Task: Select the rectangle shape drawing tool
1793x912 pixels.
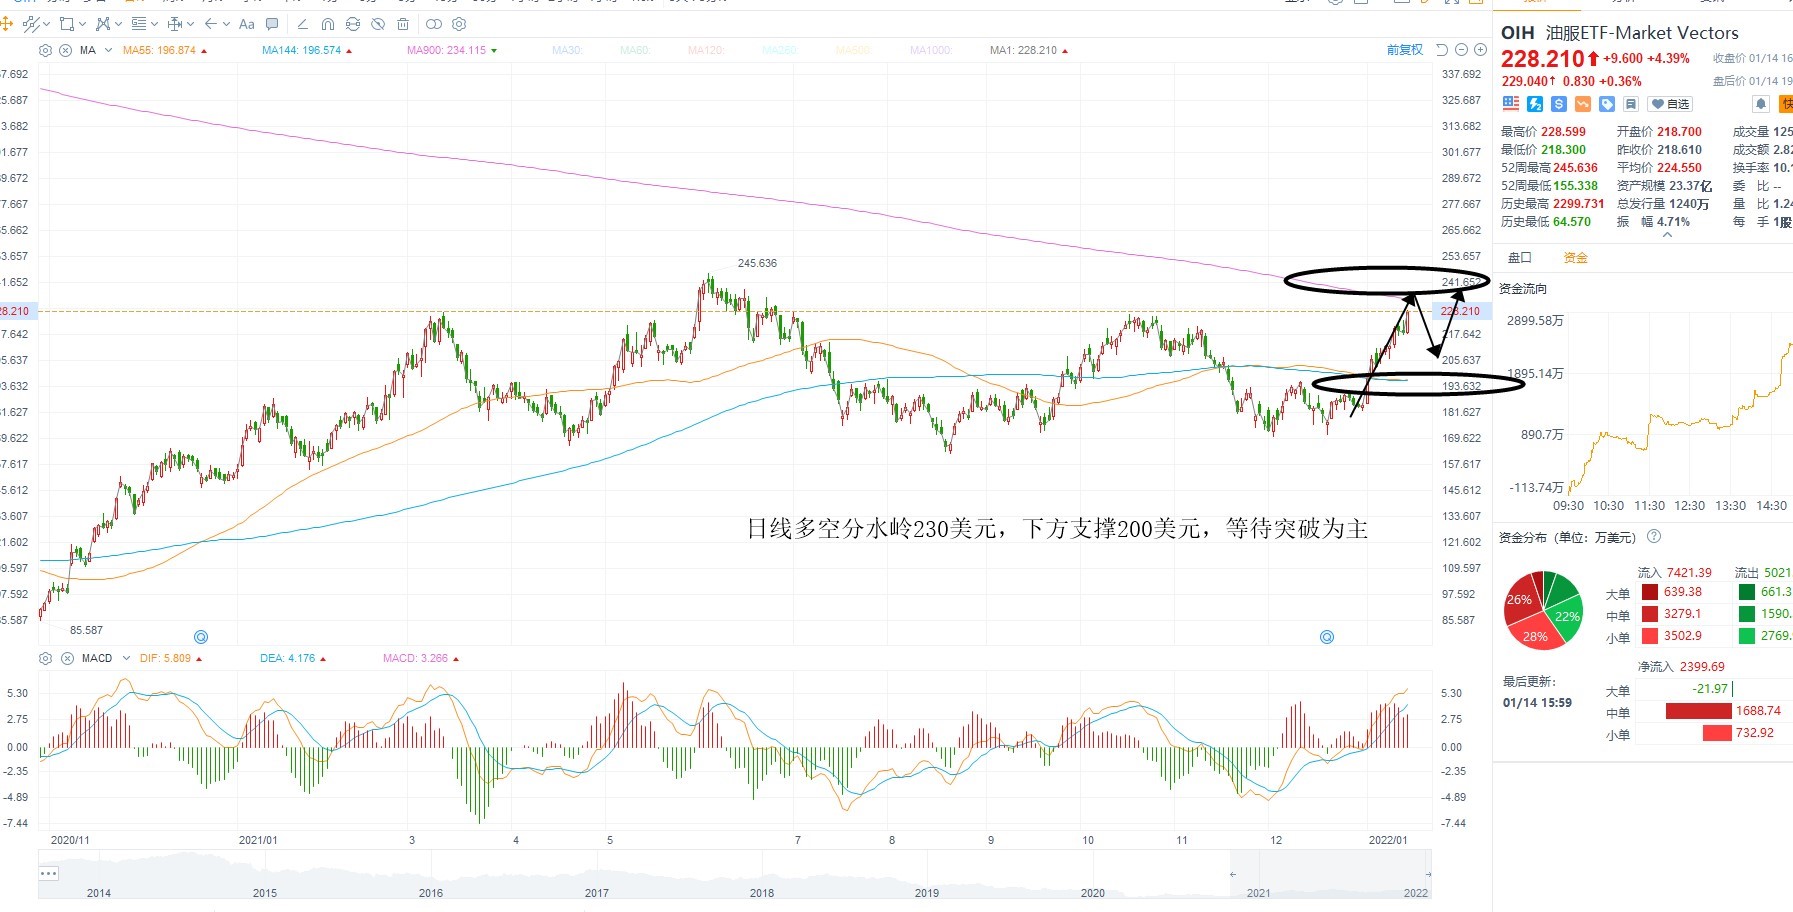Action: click(x=67, y=24)
